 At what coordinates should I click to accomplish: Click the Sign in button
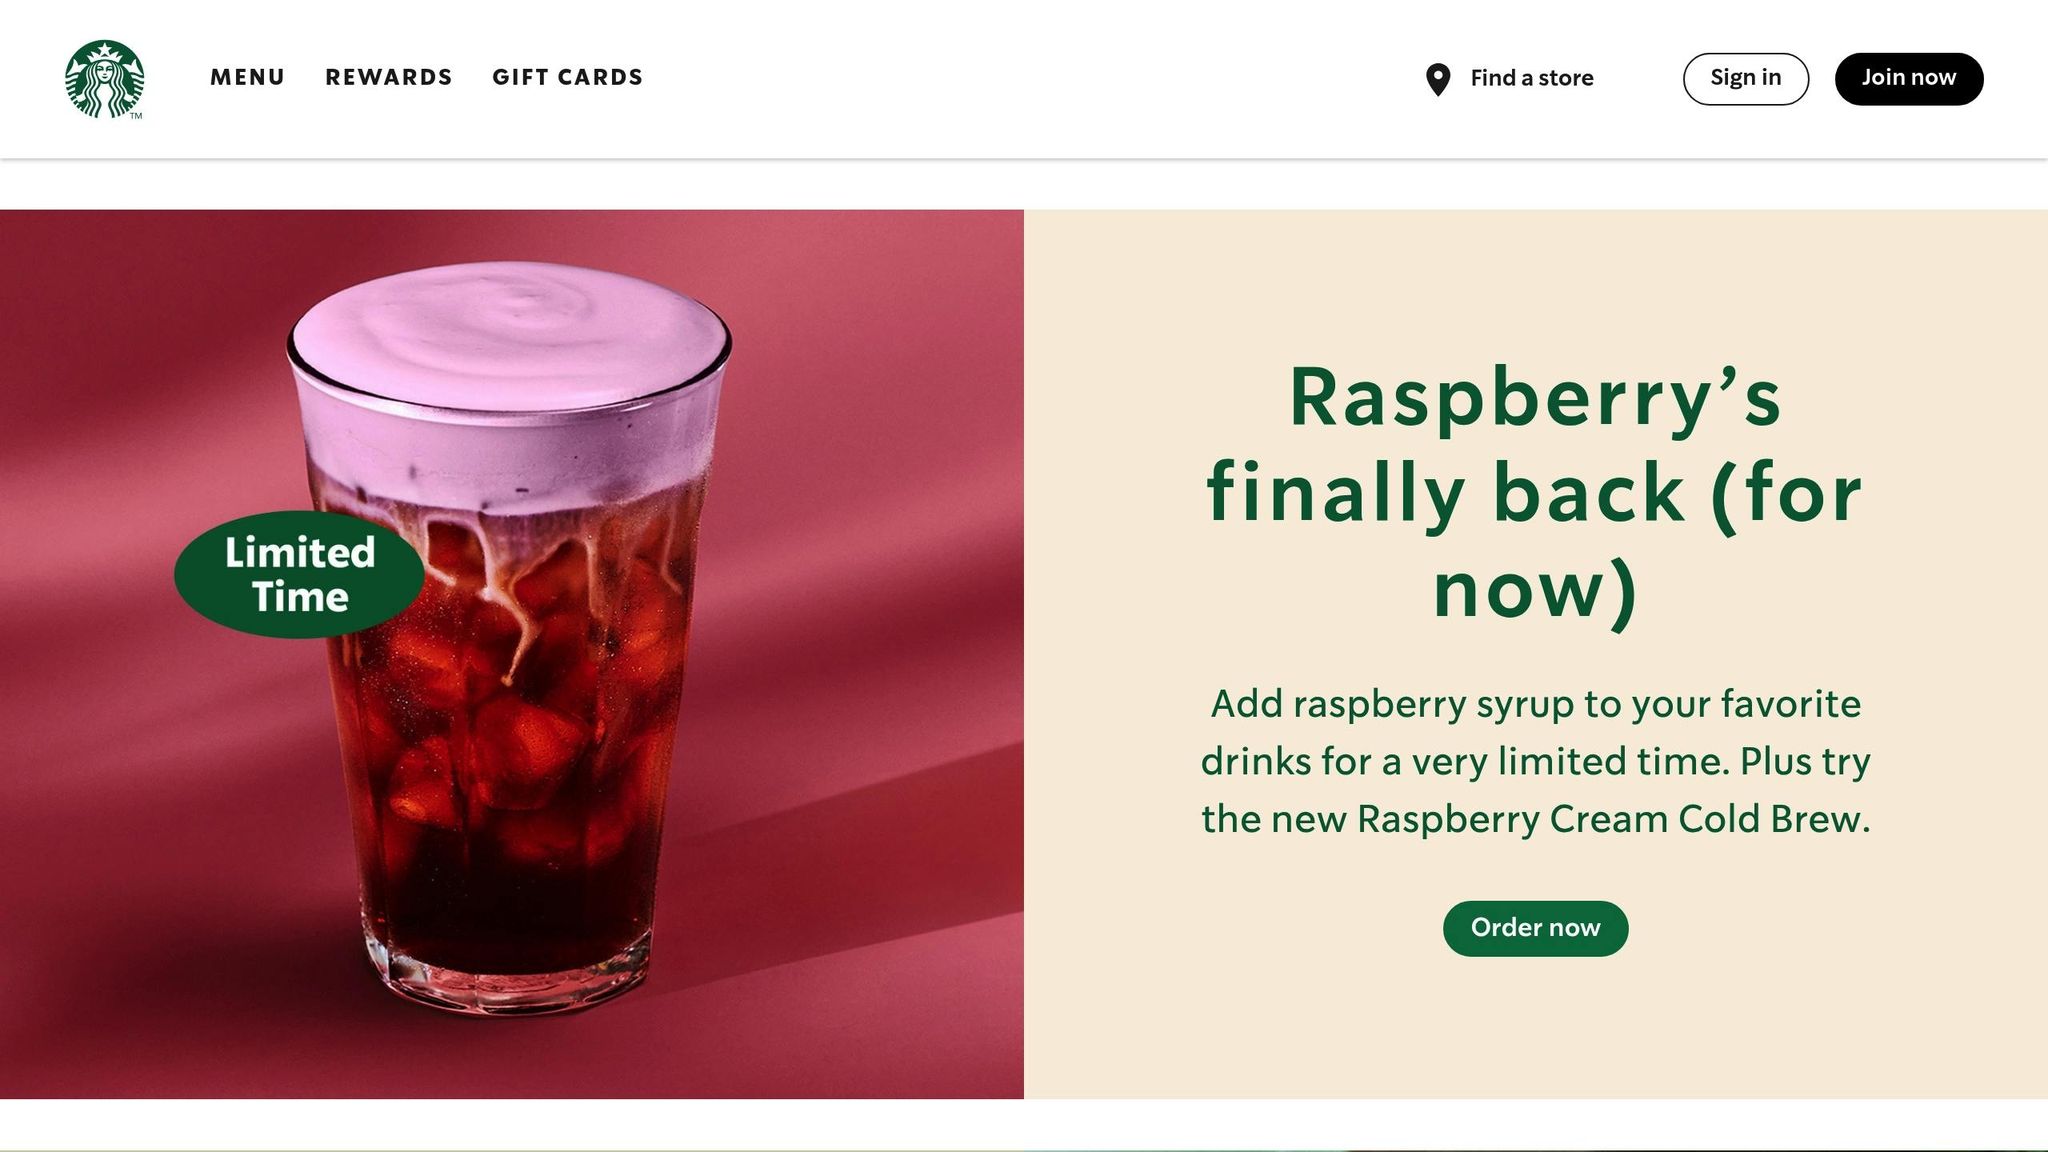1745,78
